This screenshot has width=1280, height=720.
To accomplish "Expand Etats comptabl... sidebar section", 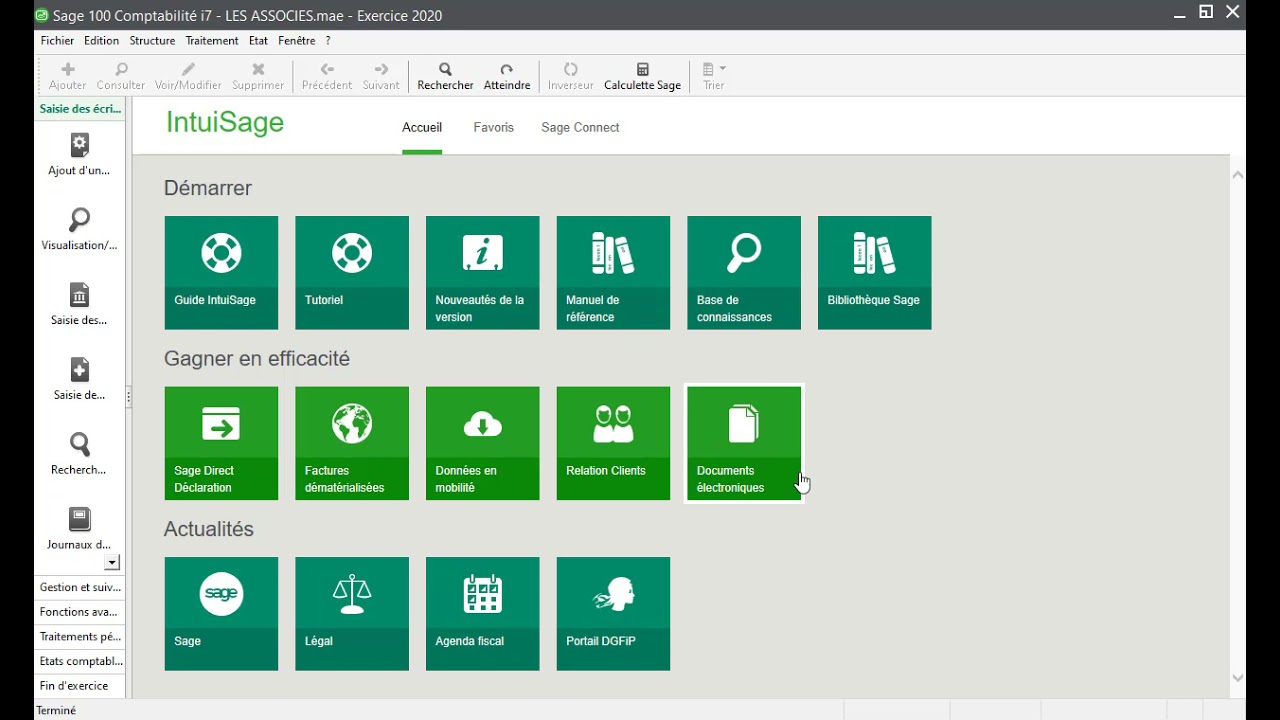I will click(80, 661).
